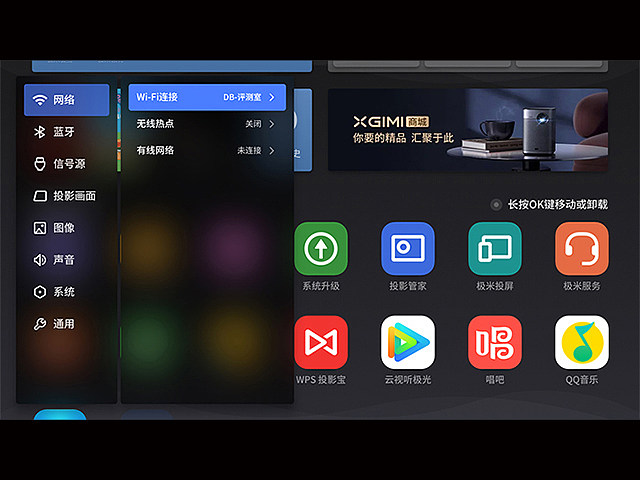Screen dimensions: 640x480
Task: Open the QQ音乐 music app
Action: click(x=582, y=342)
